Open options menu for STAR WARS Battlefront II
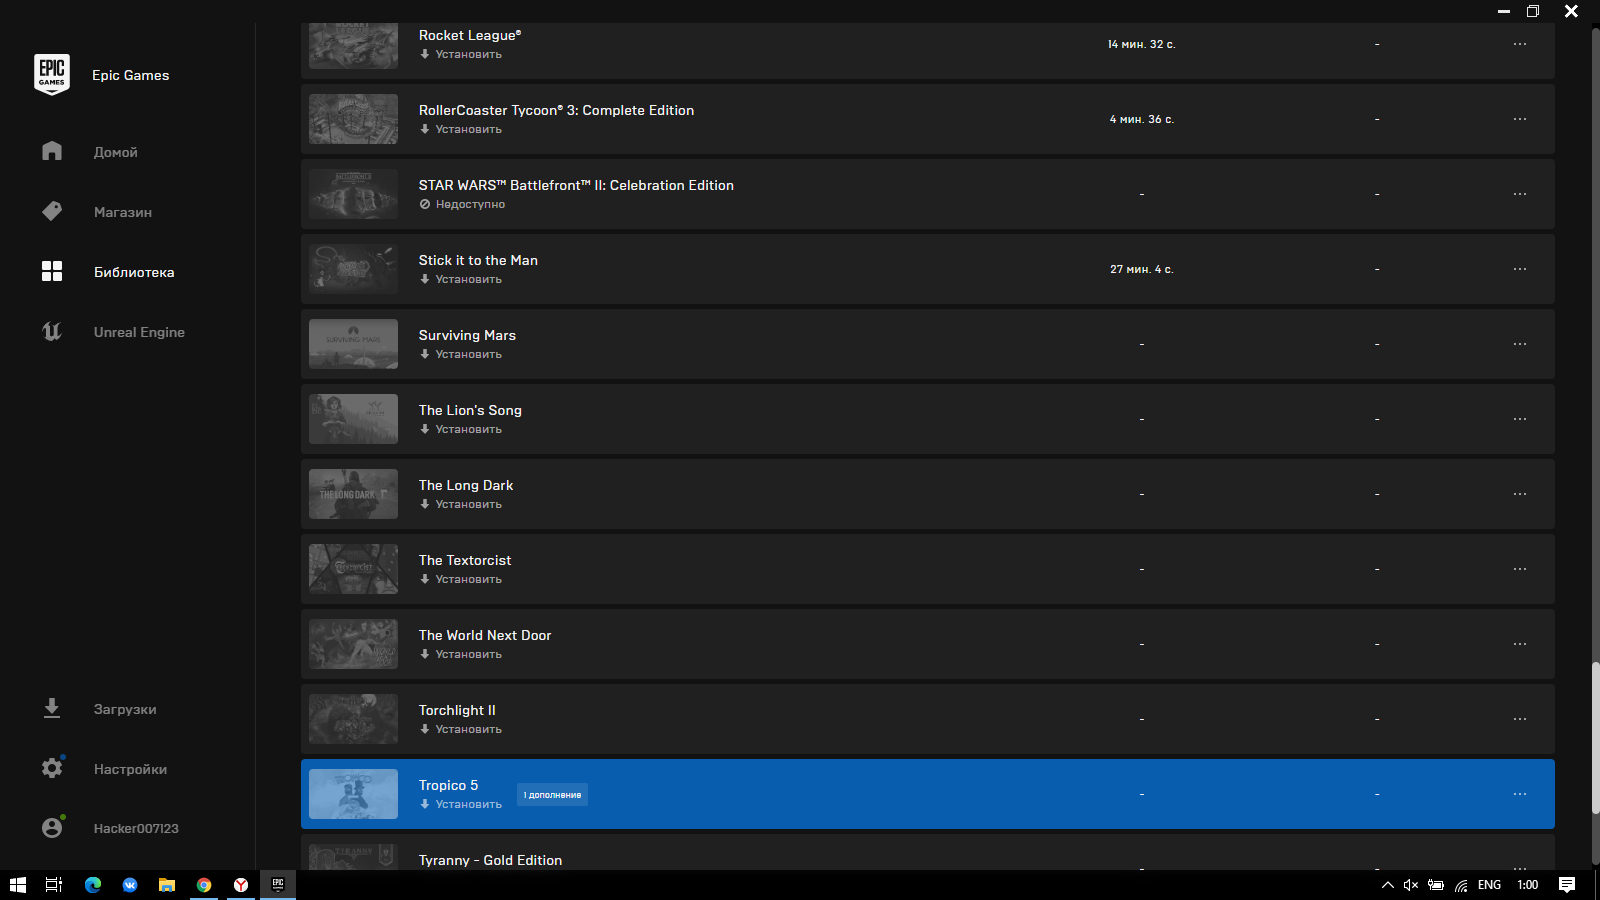Image resolution: width=1600 pixels, height=900 pixels. (x=1520, y=194)
